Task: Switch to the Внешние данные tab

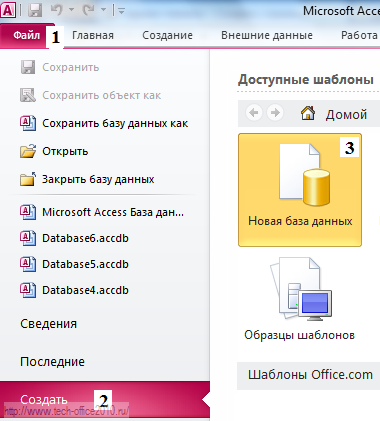Action: 267,35
